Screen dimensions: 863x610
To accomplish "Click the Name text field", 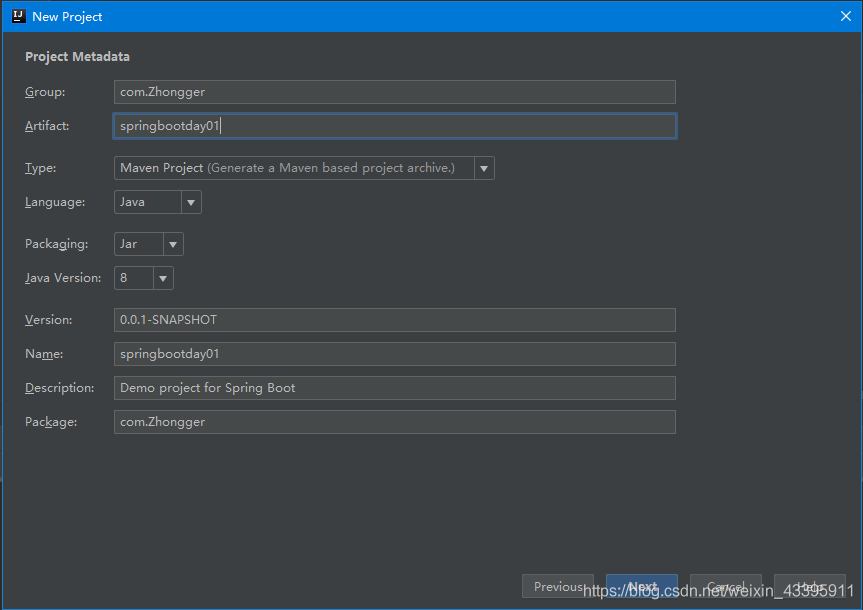I will (x=395, y=354).
